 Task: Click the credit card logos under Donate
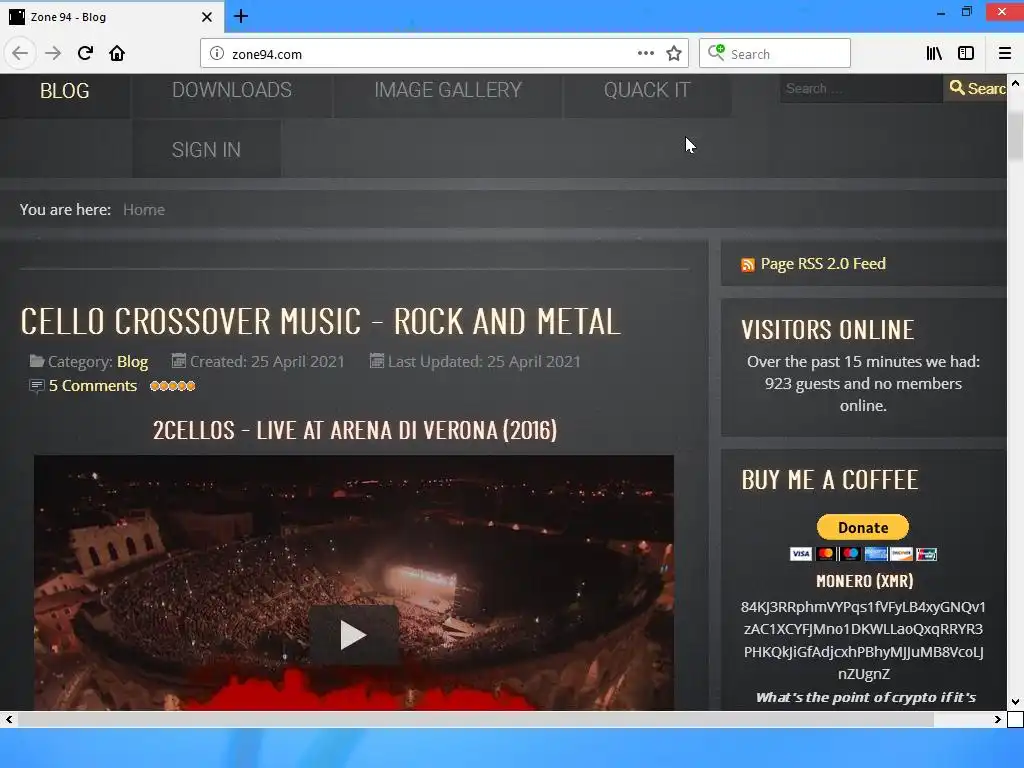point(863,554)
